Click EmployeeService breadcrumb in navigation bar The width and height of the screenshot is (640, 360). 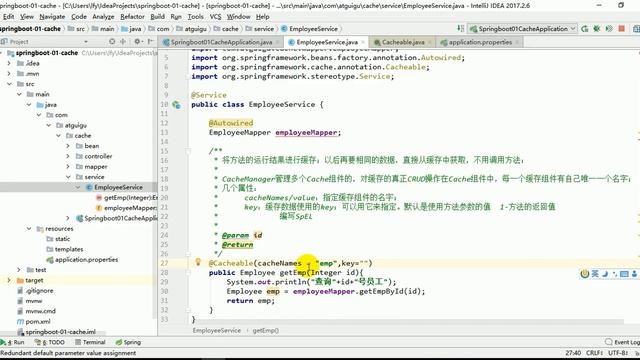(310, 29)
